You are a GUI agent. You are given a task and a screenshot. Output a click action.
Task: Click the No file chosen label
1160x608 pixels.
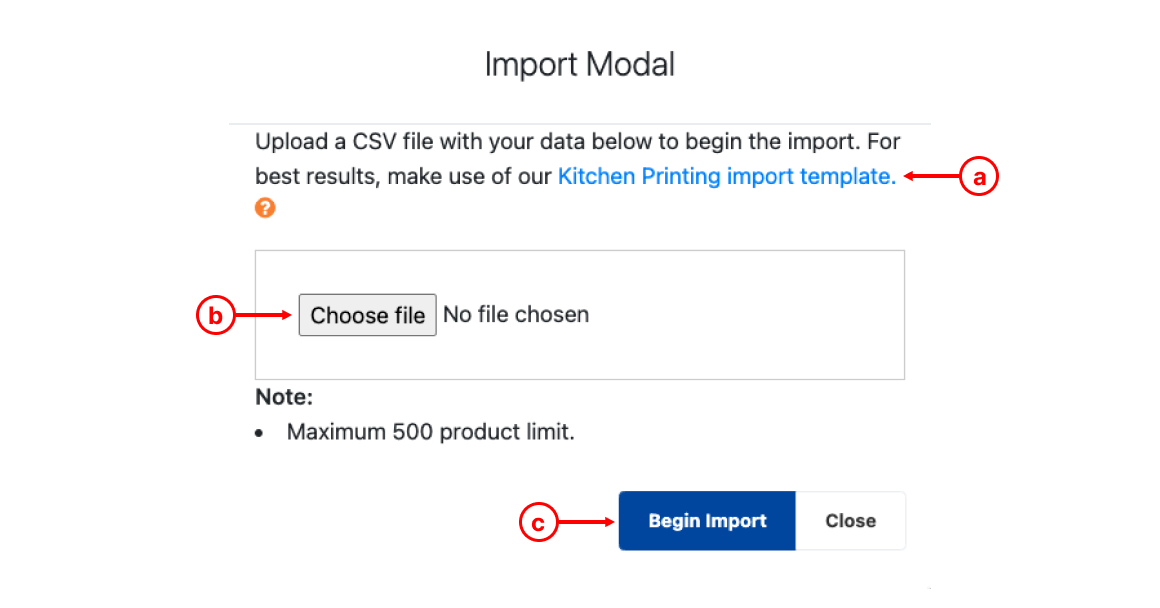coord(516,314)
